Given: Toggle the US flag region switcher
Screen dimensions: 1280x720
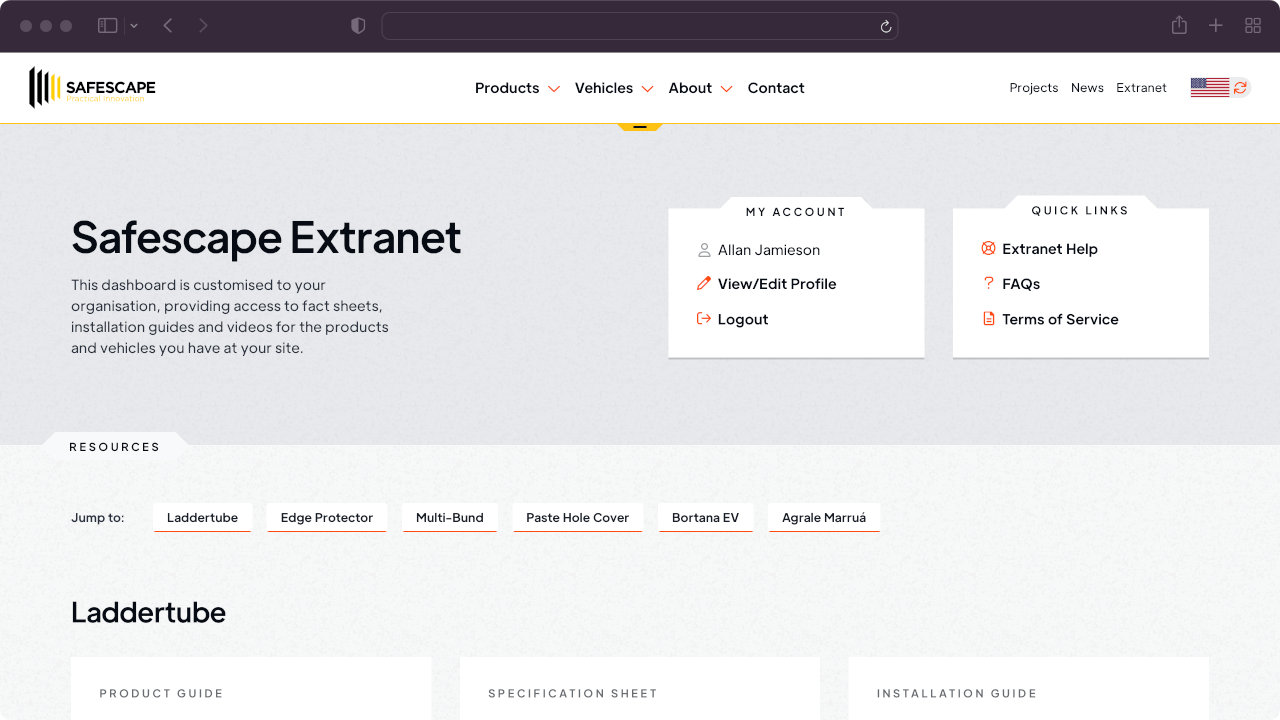Looking at the screenshot, I should [1219, 88].
